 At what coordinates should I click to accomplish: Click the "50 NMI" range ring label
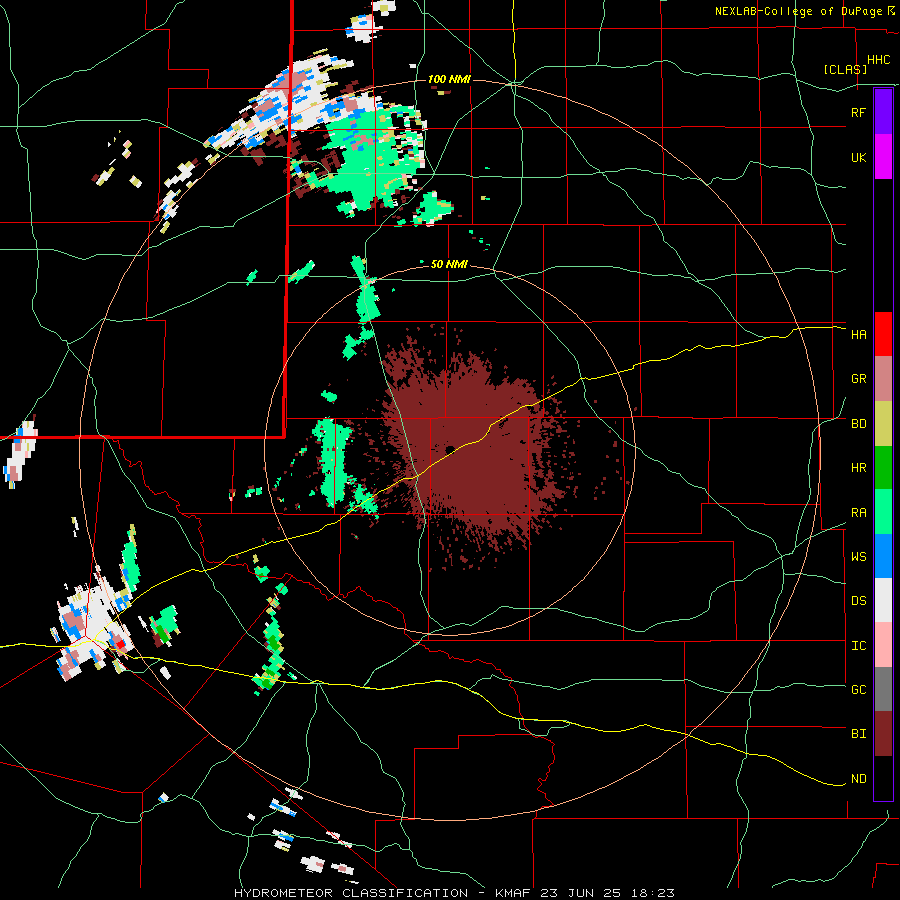[449, 265]
